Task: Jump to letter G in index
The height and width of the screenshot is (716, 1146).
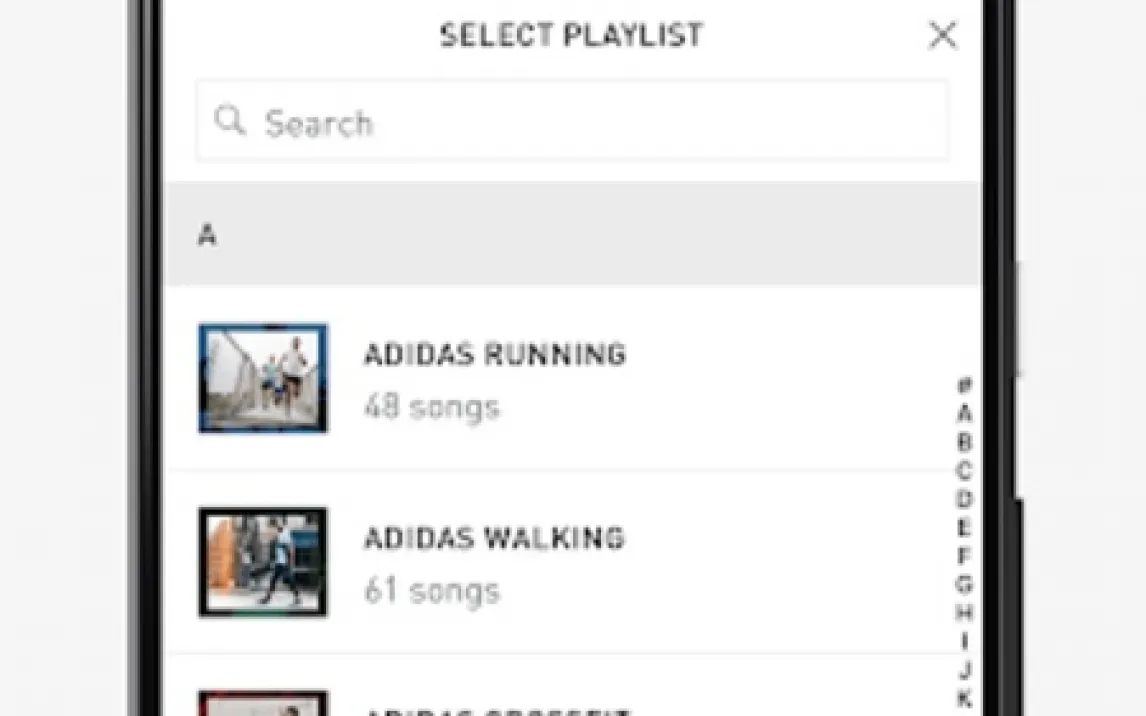Action: tap(965, 584)
